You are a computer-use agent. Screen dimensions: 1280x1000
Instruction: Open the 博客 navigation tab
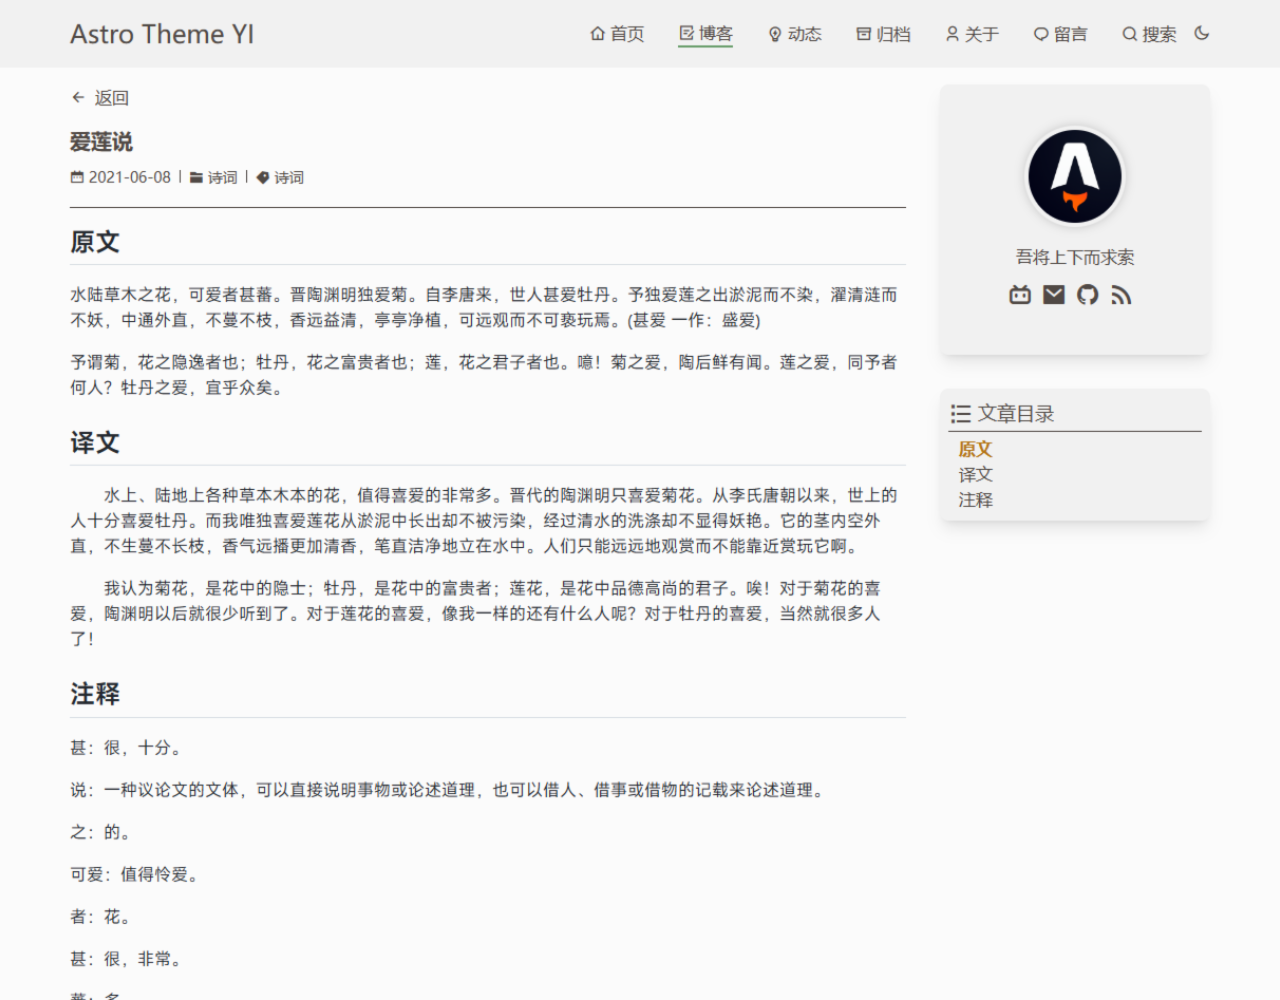tap(705, 34)
